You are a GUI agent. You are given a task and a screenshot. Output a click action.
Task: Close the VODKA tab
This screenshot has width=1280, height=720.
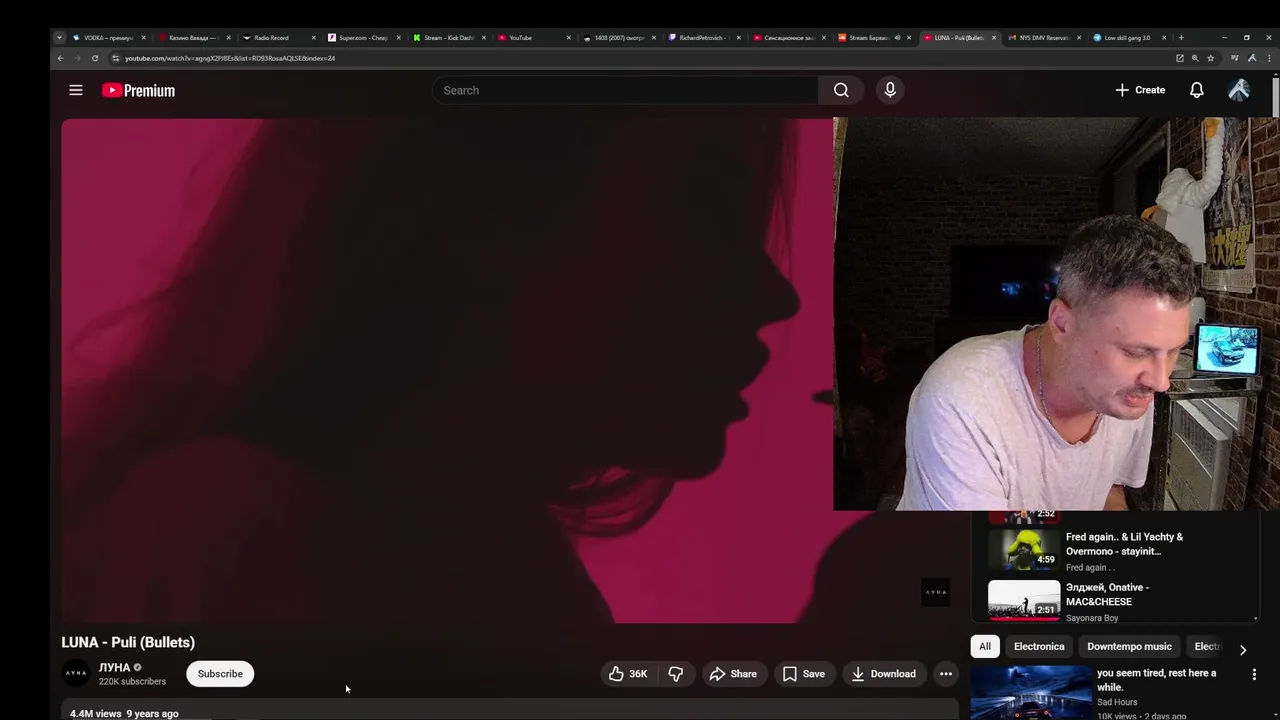coord(143,38)
